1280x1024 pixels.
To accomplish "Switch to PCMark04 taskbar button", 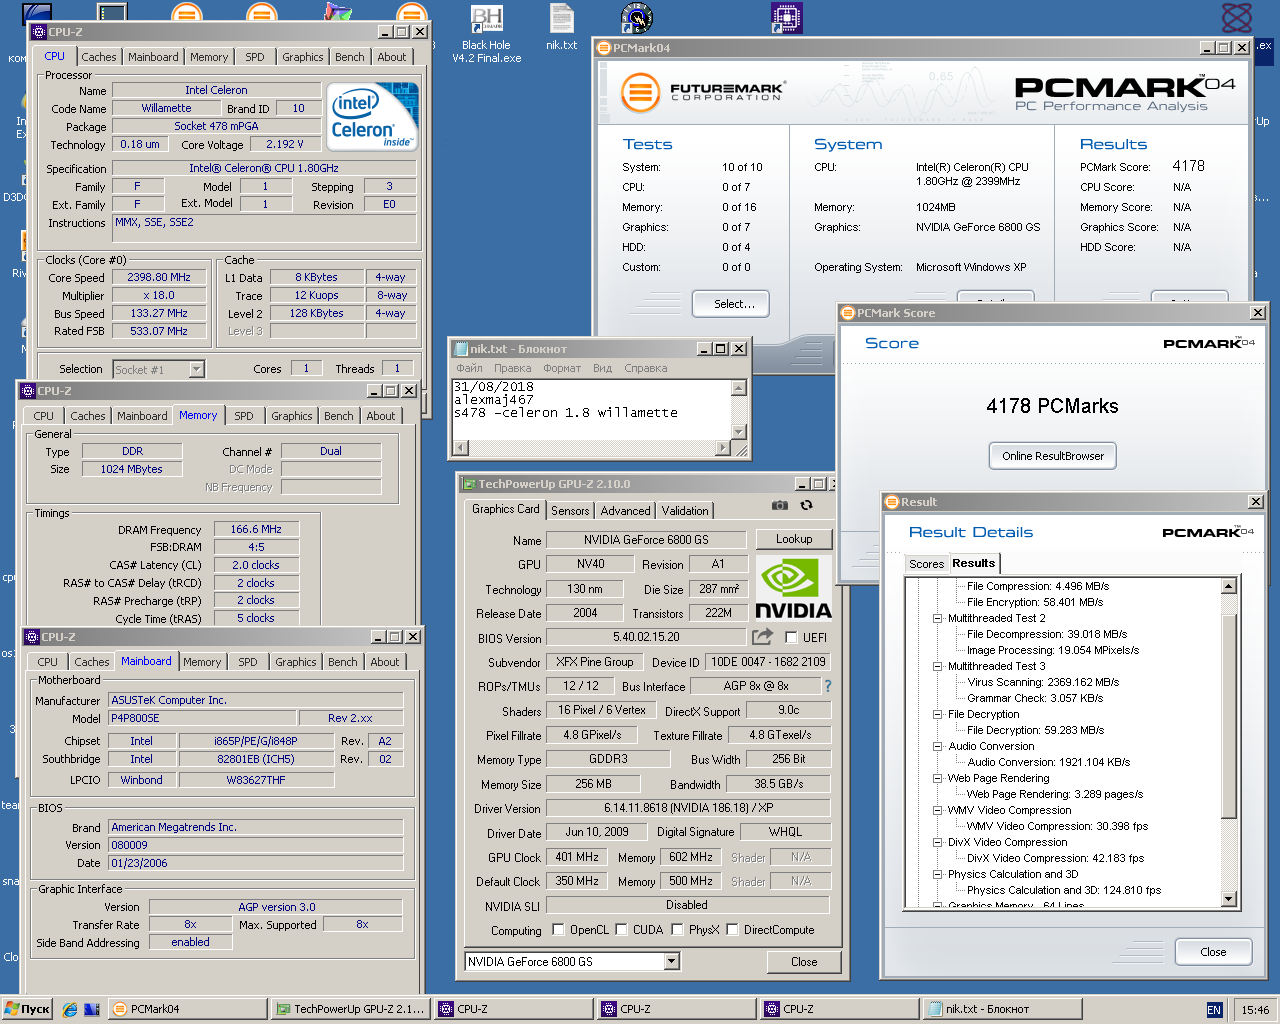I will coord(187,1009).
